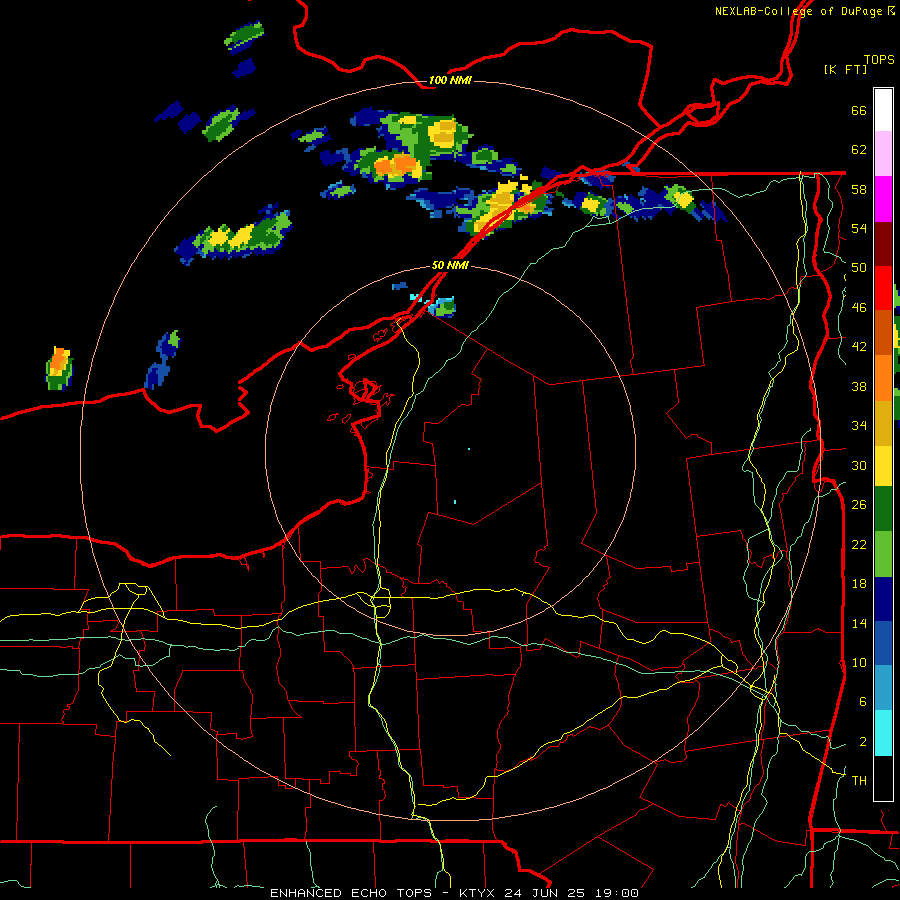The image size is (900, 900).
Task: Click the 30 value on the legend
Action: [x=859, y=465]
